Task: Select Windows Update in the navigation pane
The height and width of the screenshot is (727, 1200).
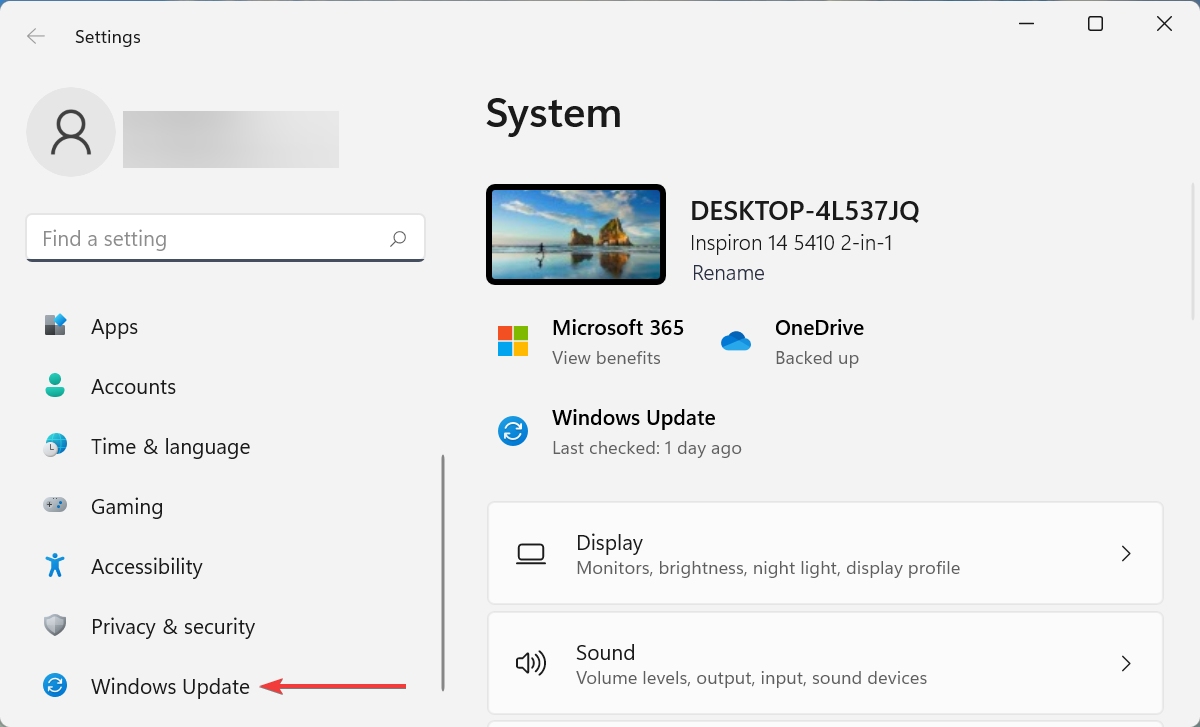Action: point(170,686)
